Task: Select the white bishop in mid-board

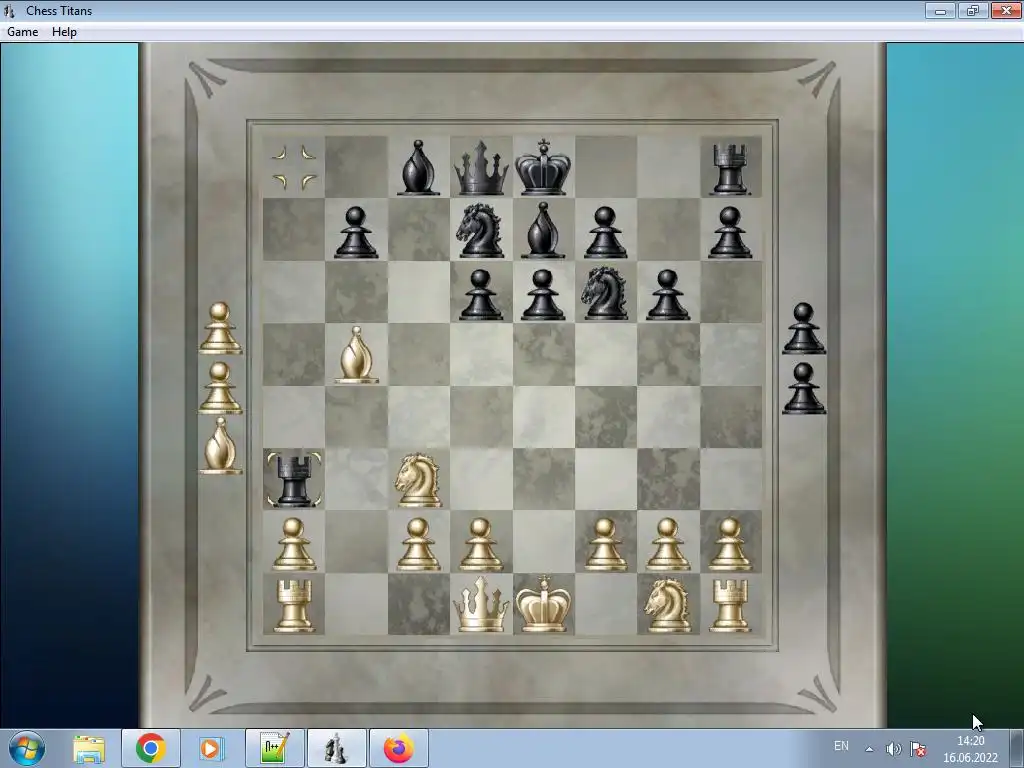Action: tap(357, 355)
